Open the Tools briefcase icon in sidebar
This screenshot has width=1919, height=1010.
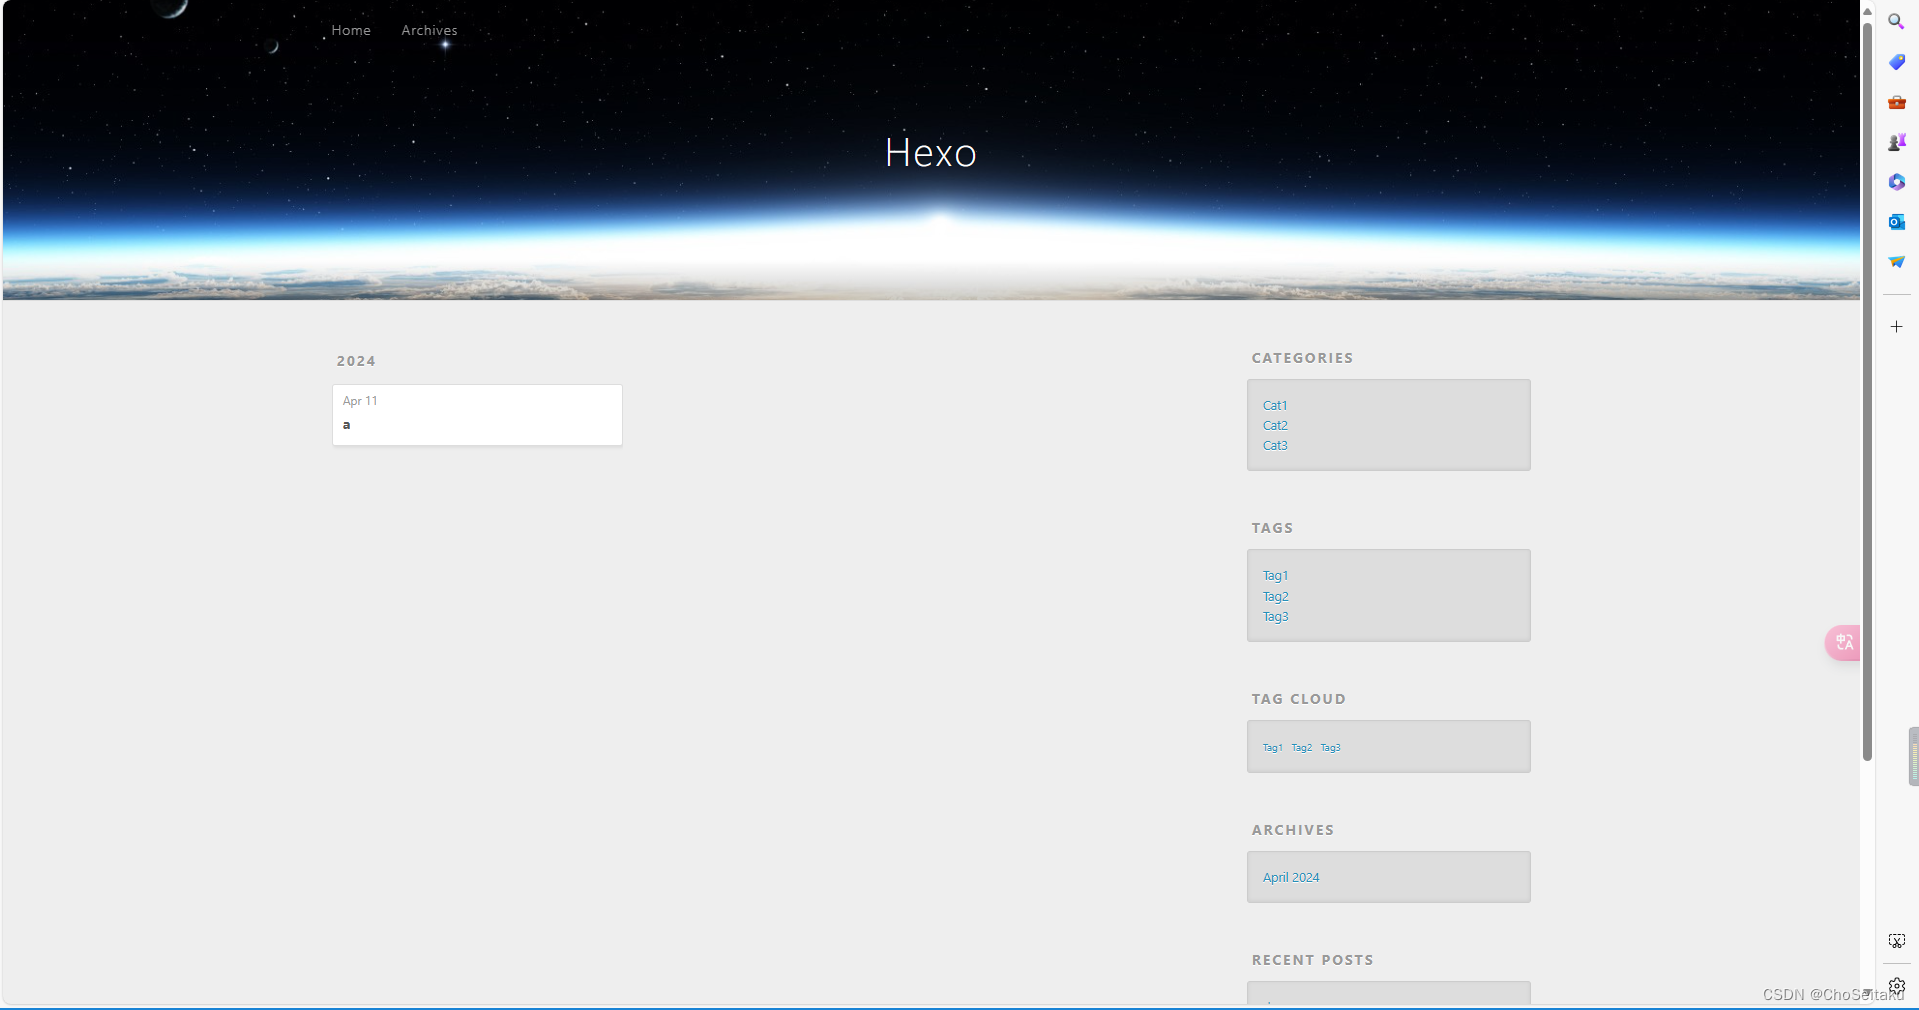coord(1896,102)
